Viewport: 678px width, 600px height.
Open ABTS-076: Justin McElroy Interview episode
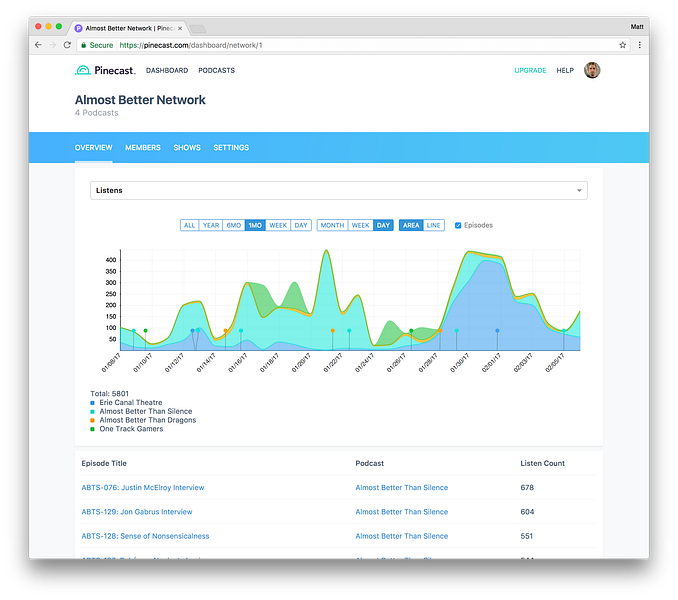143,488
